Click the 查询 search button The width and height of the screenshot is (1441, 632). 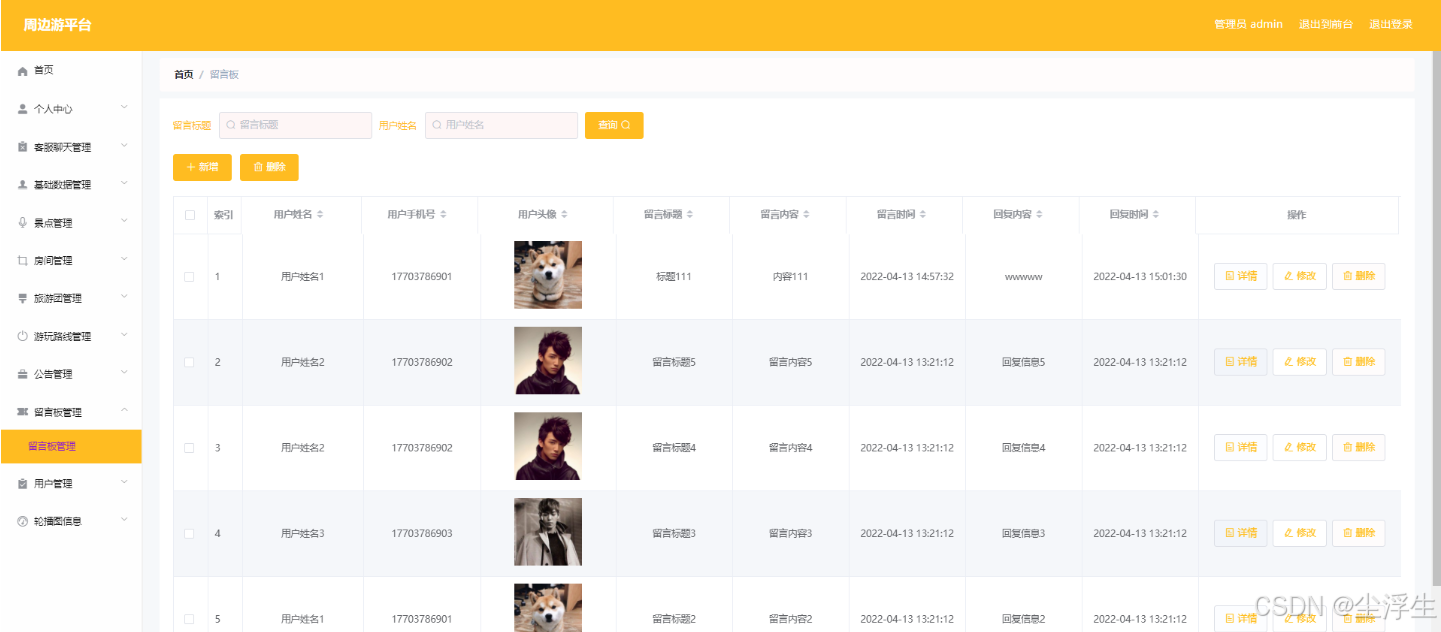(614, 125)
